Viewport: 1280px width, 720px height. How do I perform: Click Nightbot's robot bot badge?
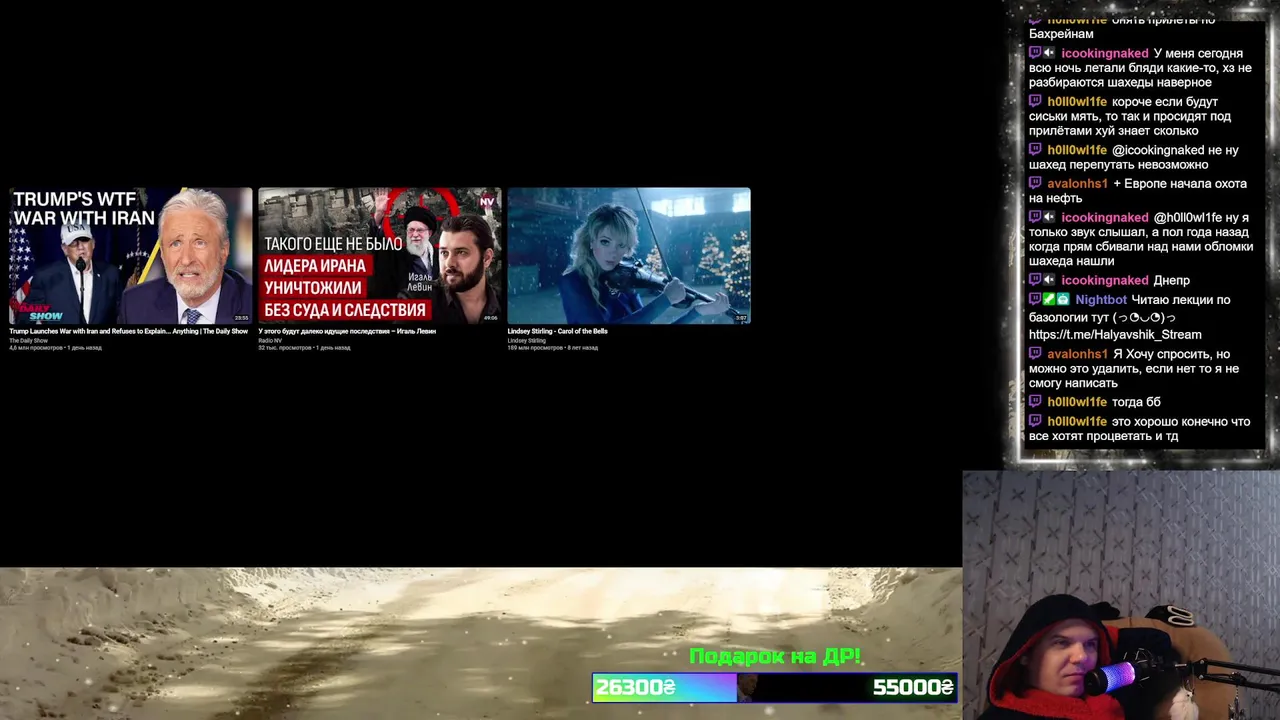[x=1063, y=300]
